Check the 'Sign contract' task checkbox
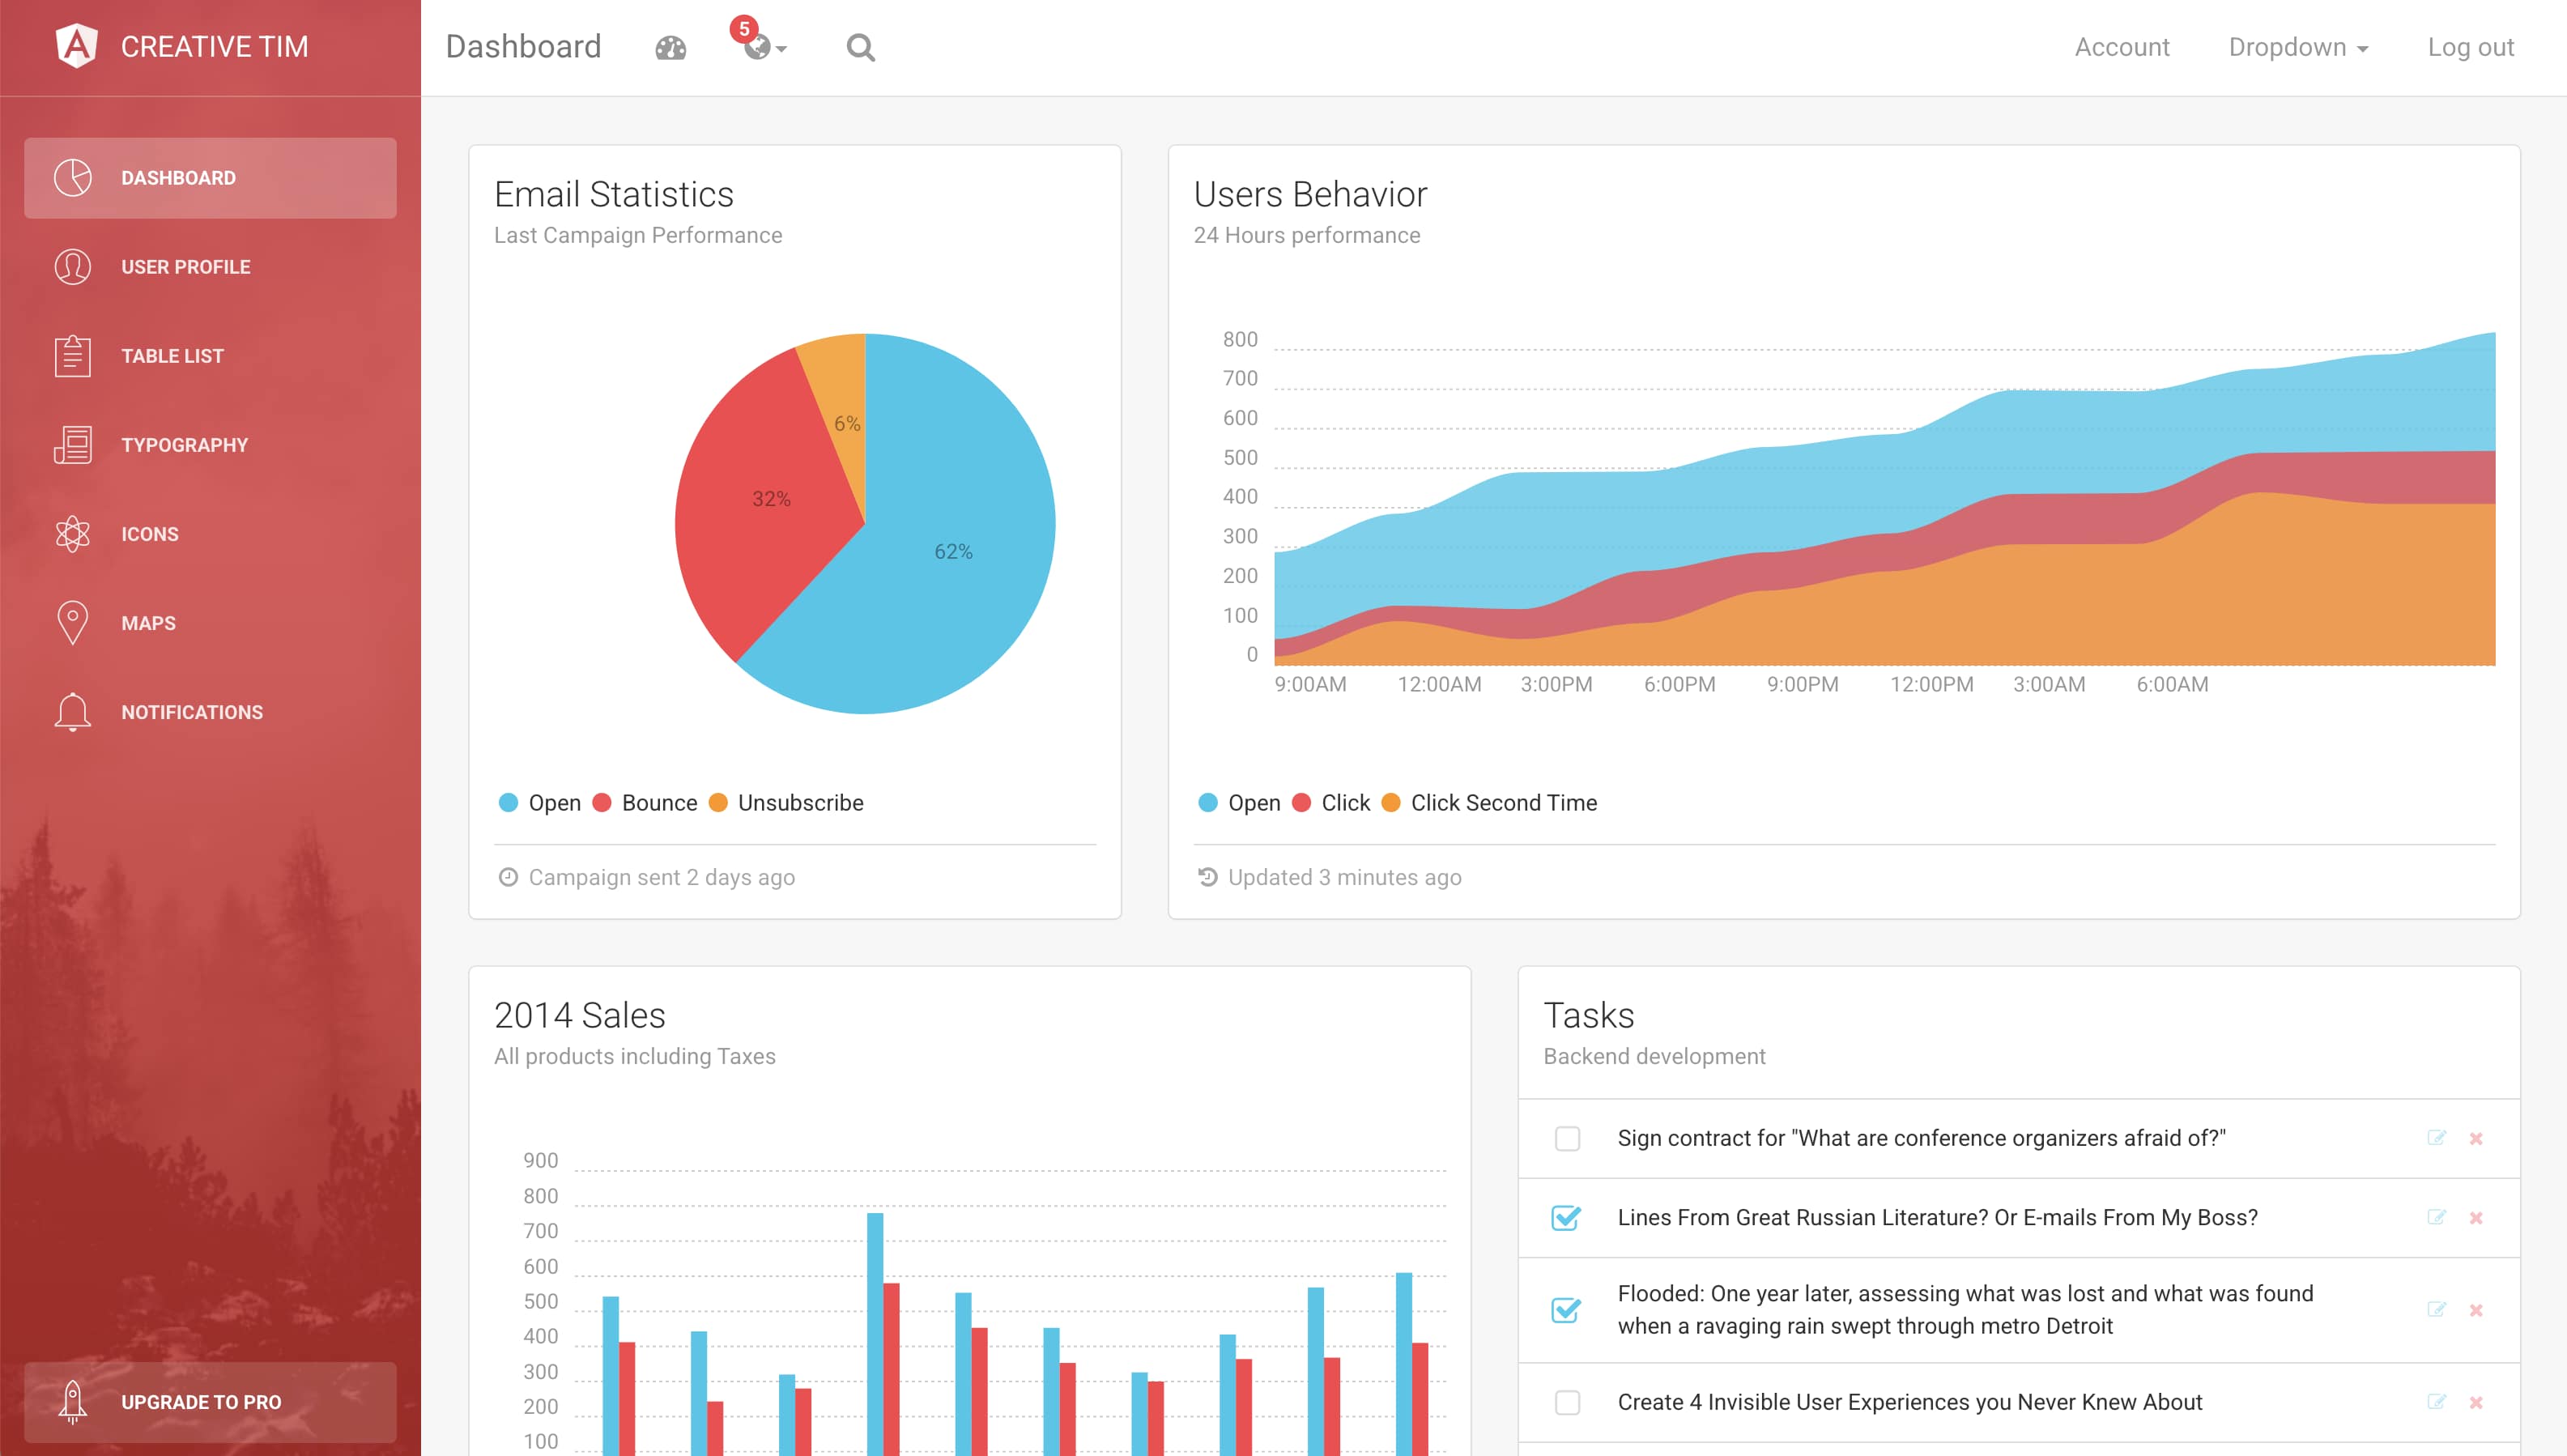Screen dimensions: 2567x1456 point(1566,1138)
